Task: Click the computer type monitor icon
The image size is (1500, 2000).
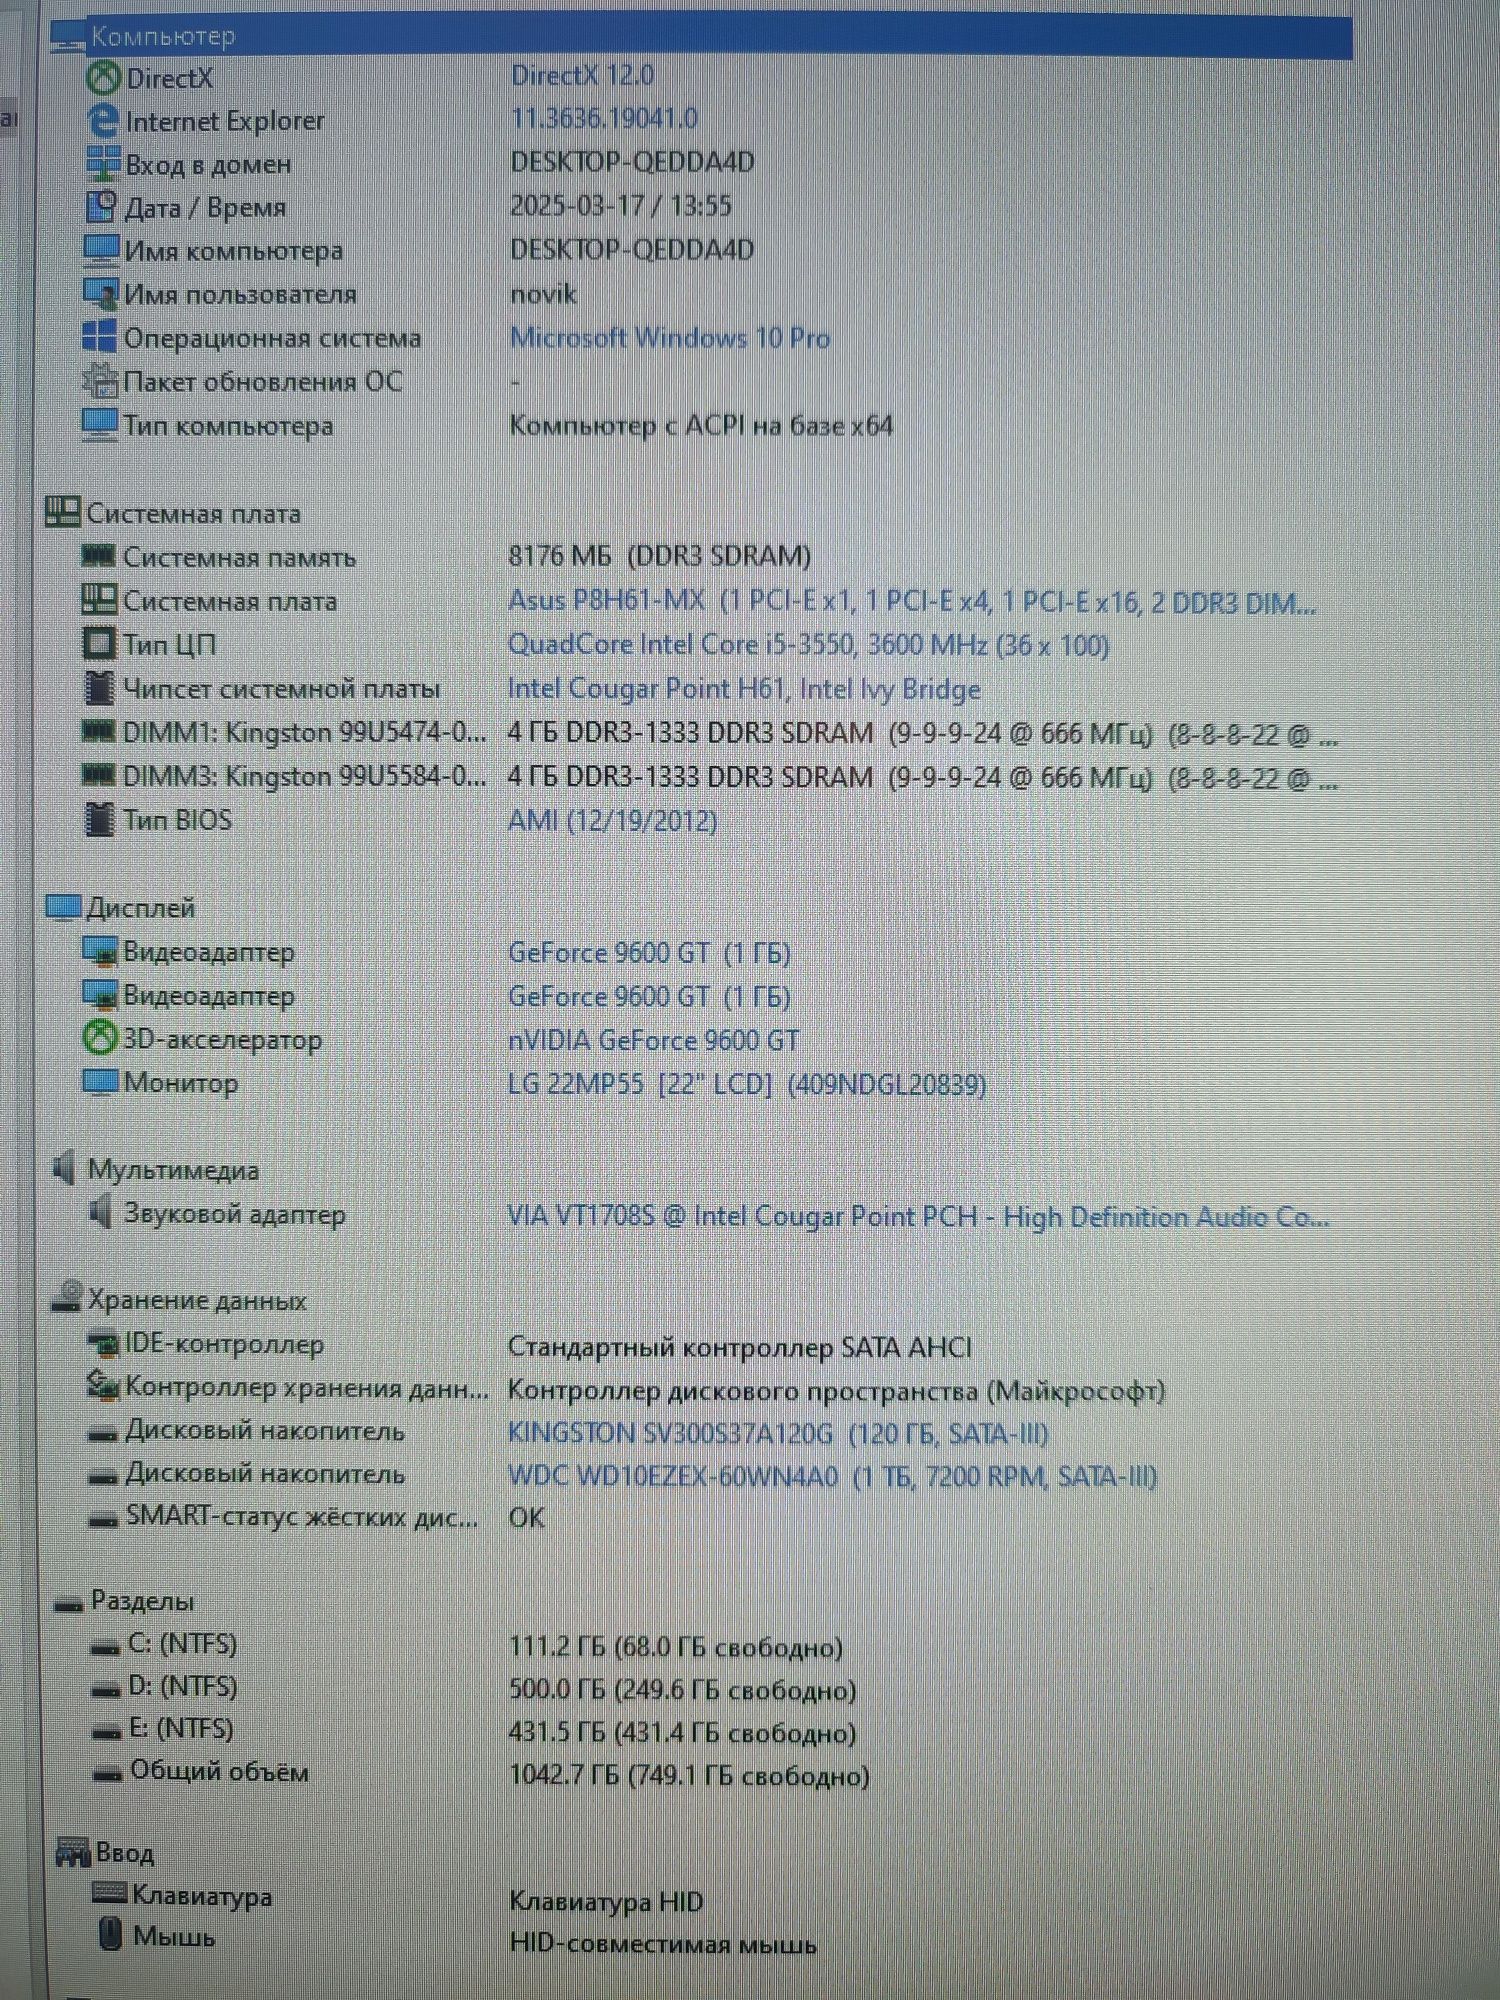Action: coord(99,424)
